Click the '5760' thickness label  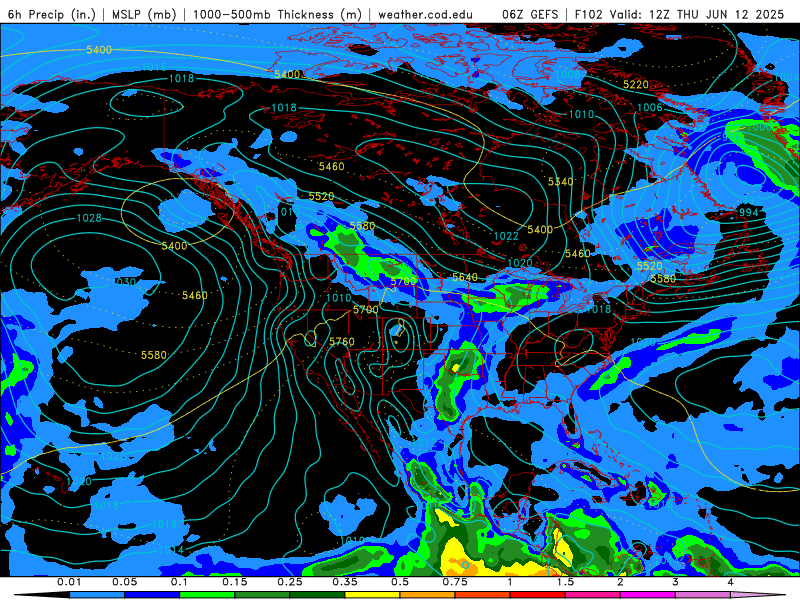[342, 341]
